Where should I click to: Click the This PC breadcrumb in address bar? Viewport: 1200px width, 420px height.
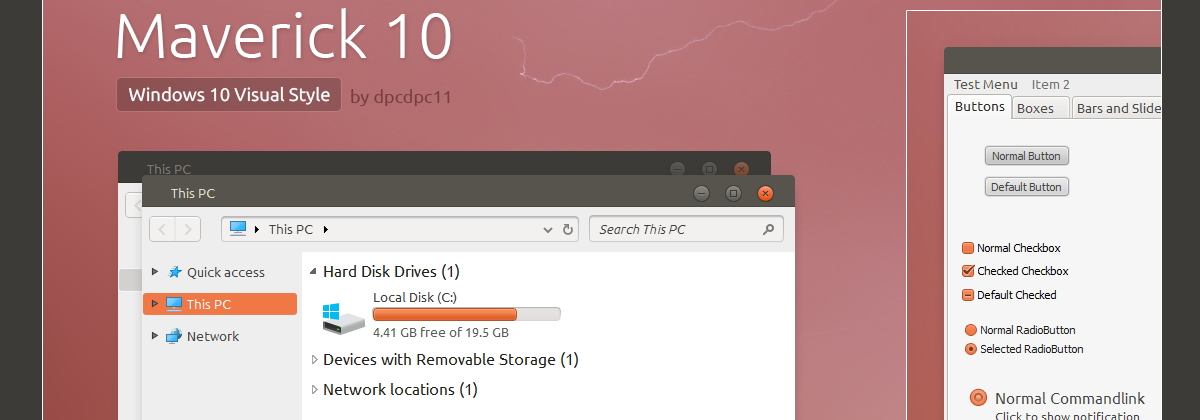(290, 229)
